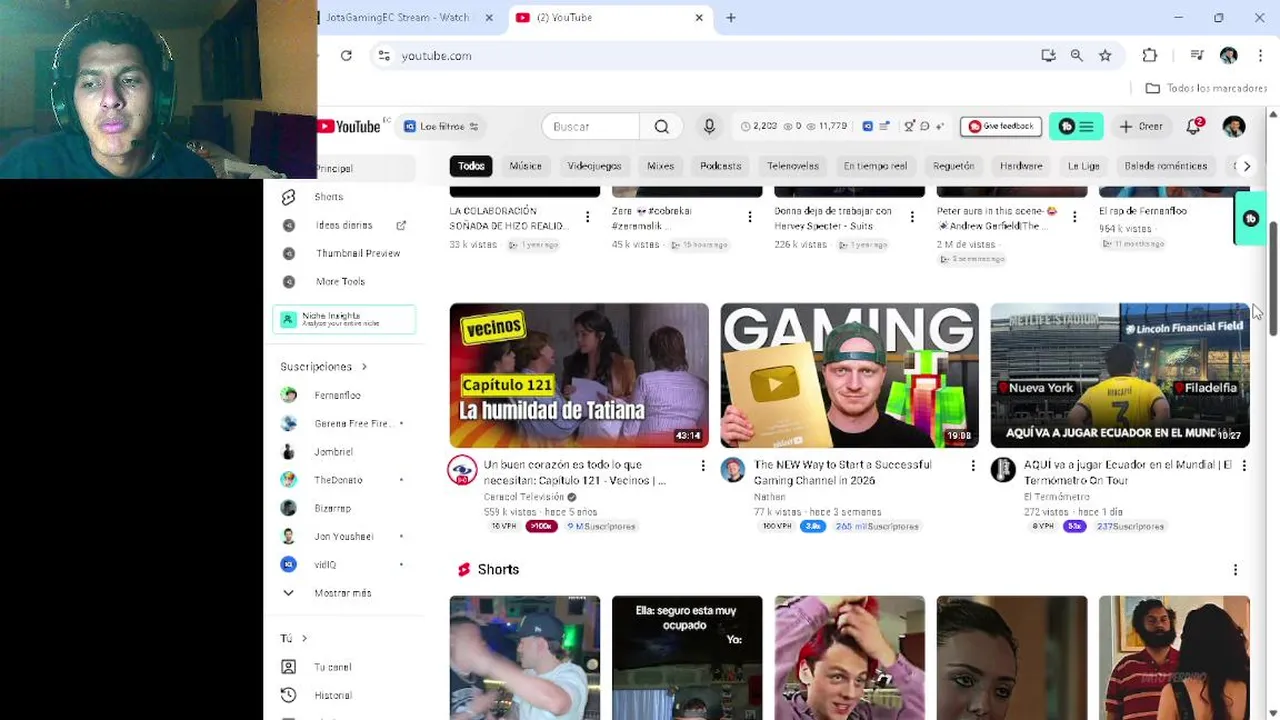Open the install app icon in address bar
The image size is (1280, 720).
pyautogui.click(x=1048, y=56)
